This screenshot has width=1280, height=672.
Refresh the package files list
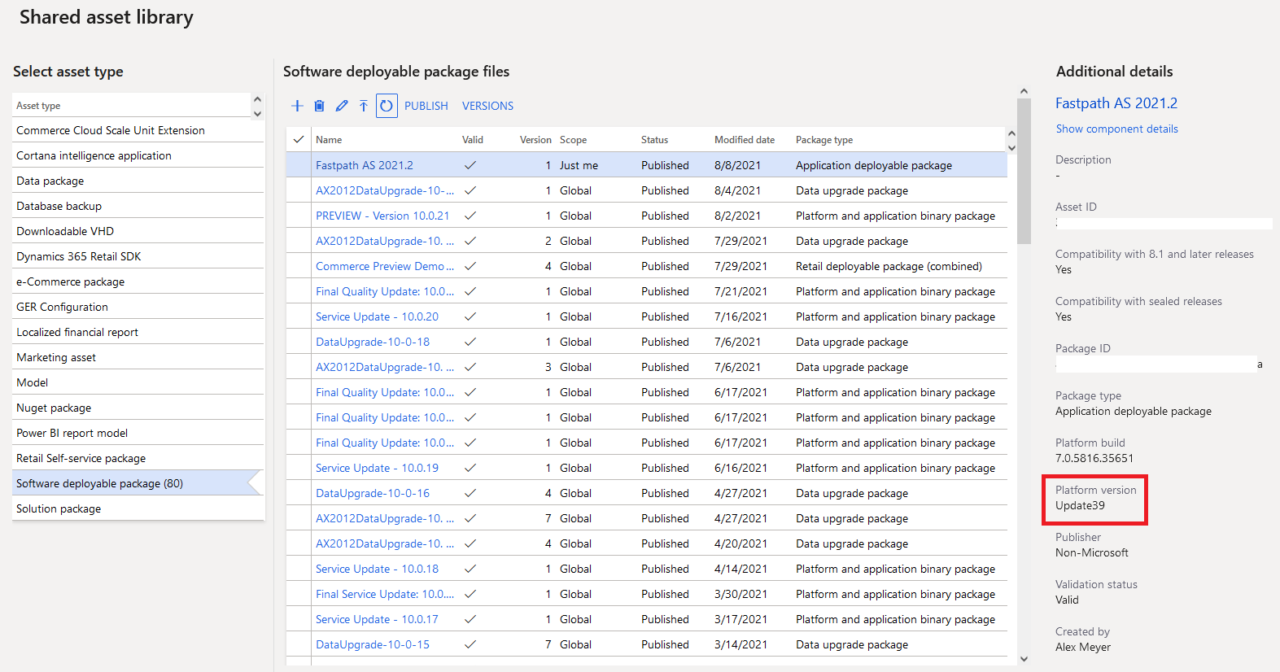[386, 105]
